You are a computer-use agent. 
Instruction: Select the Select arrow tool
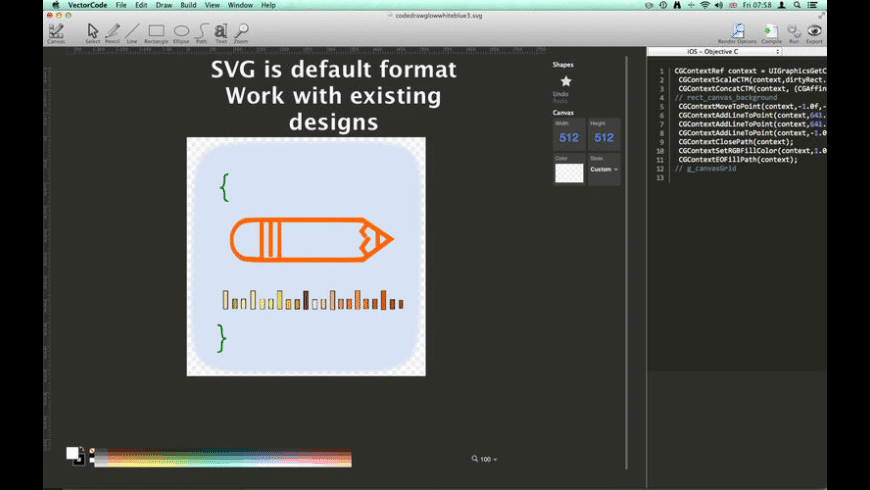click(93, 33)
